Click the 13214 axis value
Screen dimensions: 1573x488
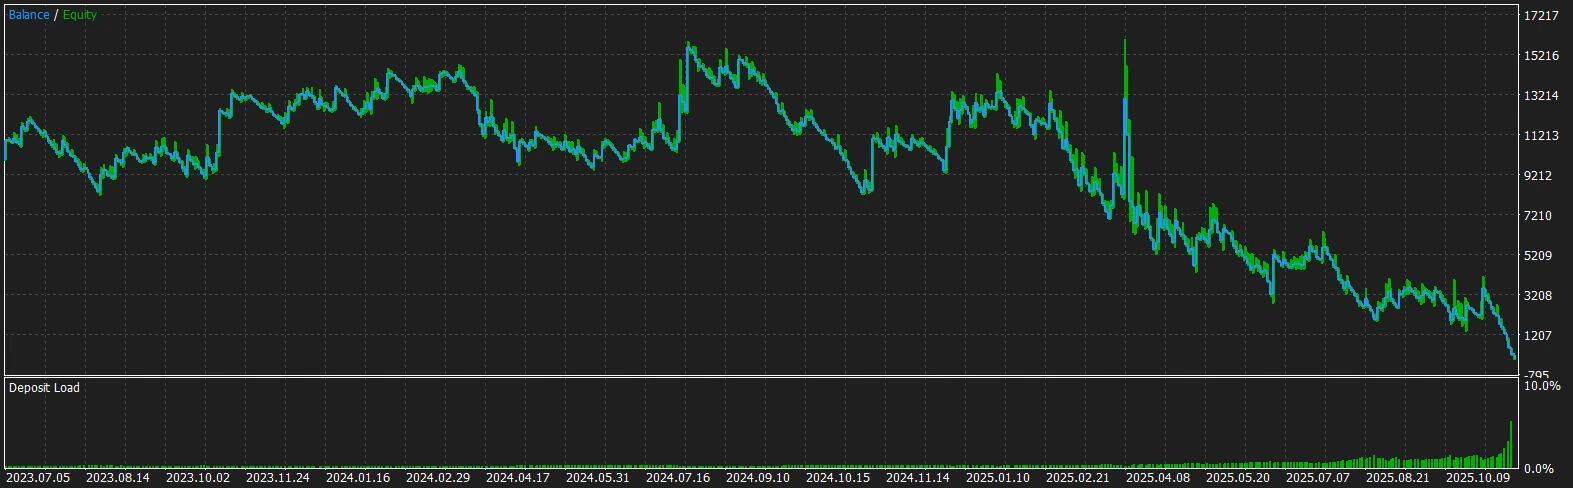click(x=1541, y=96)
